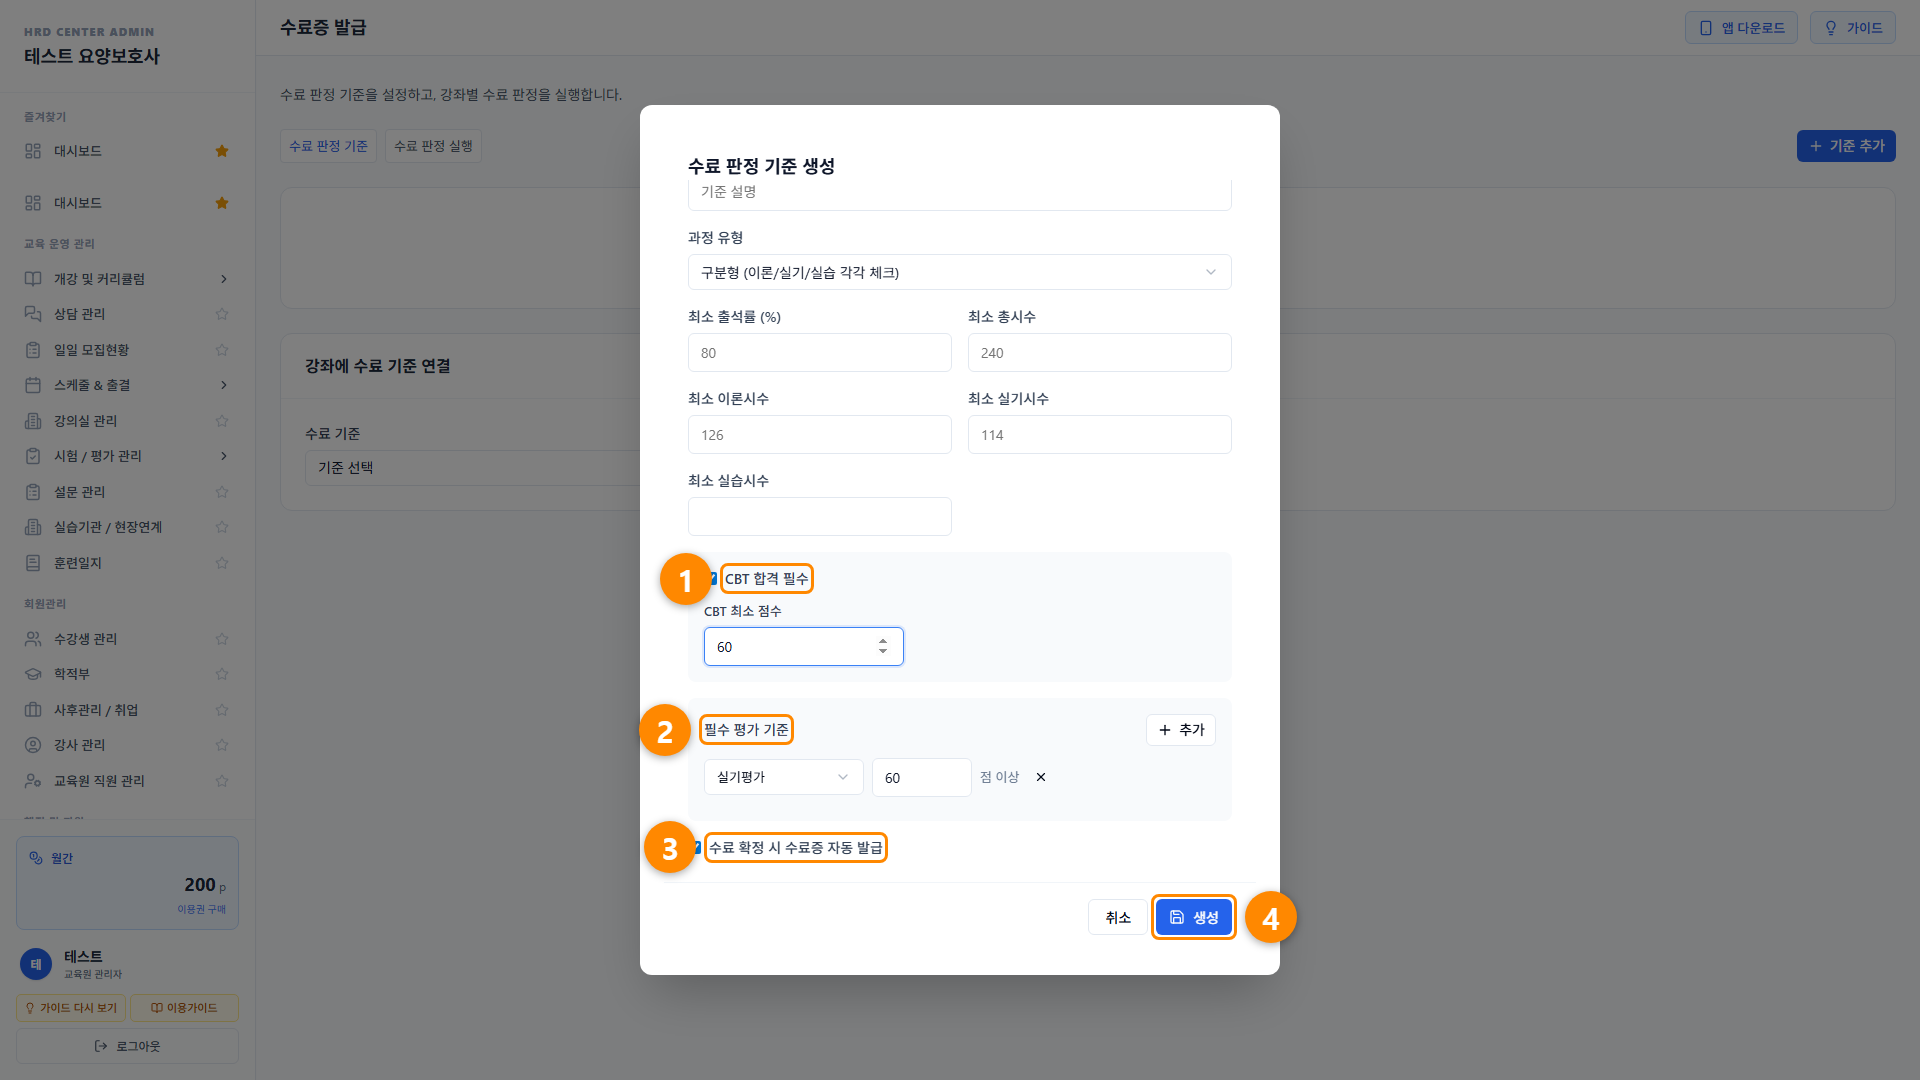
Task: Click the 최소 출석률 (%) field
Action: click(x=820, y=353)
